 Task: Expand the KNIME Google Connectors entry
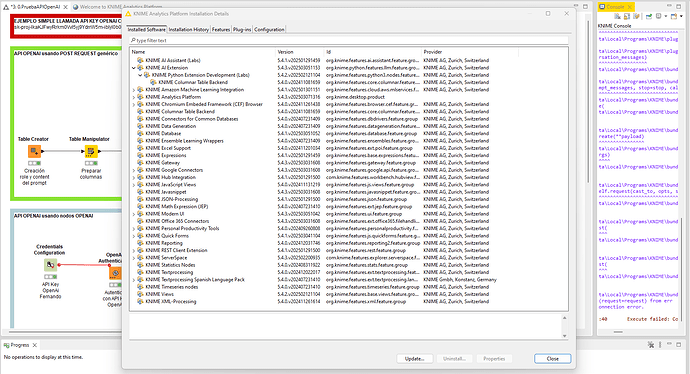coord(134,170)
